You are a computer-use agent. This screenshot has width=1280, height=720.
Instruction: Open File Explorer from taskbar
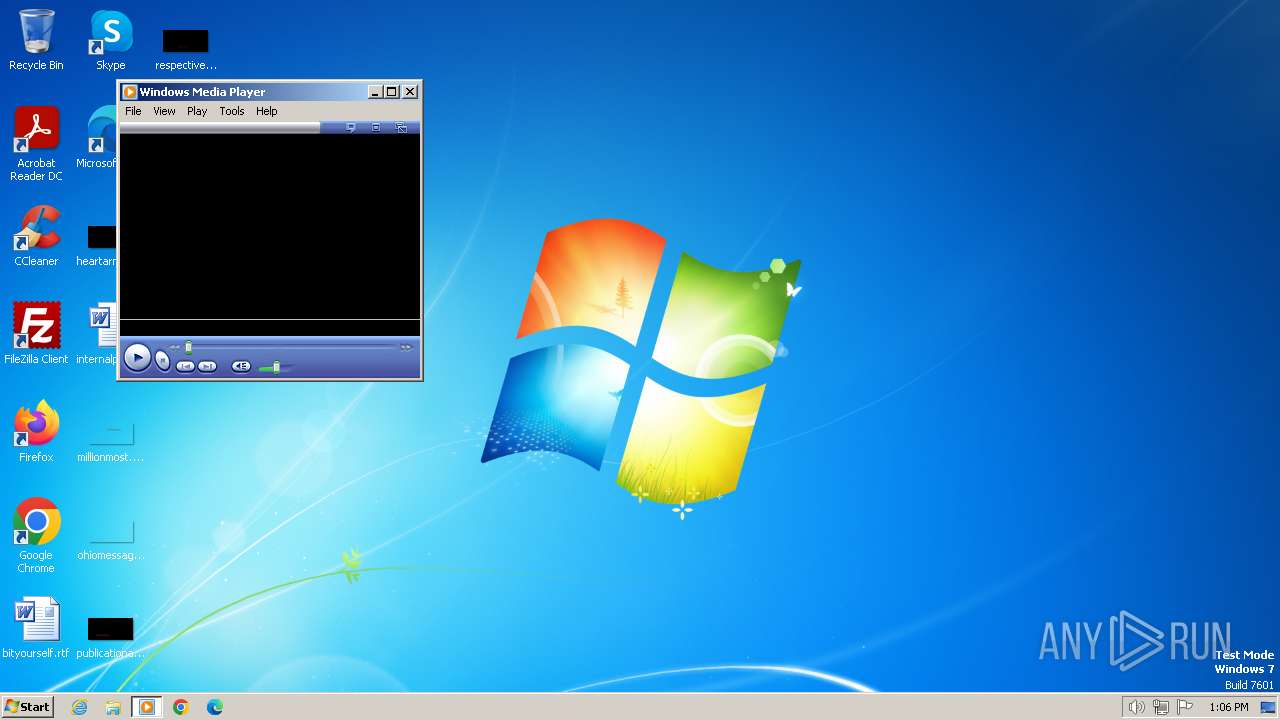113,707
